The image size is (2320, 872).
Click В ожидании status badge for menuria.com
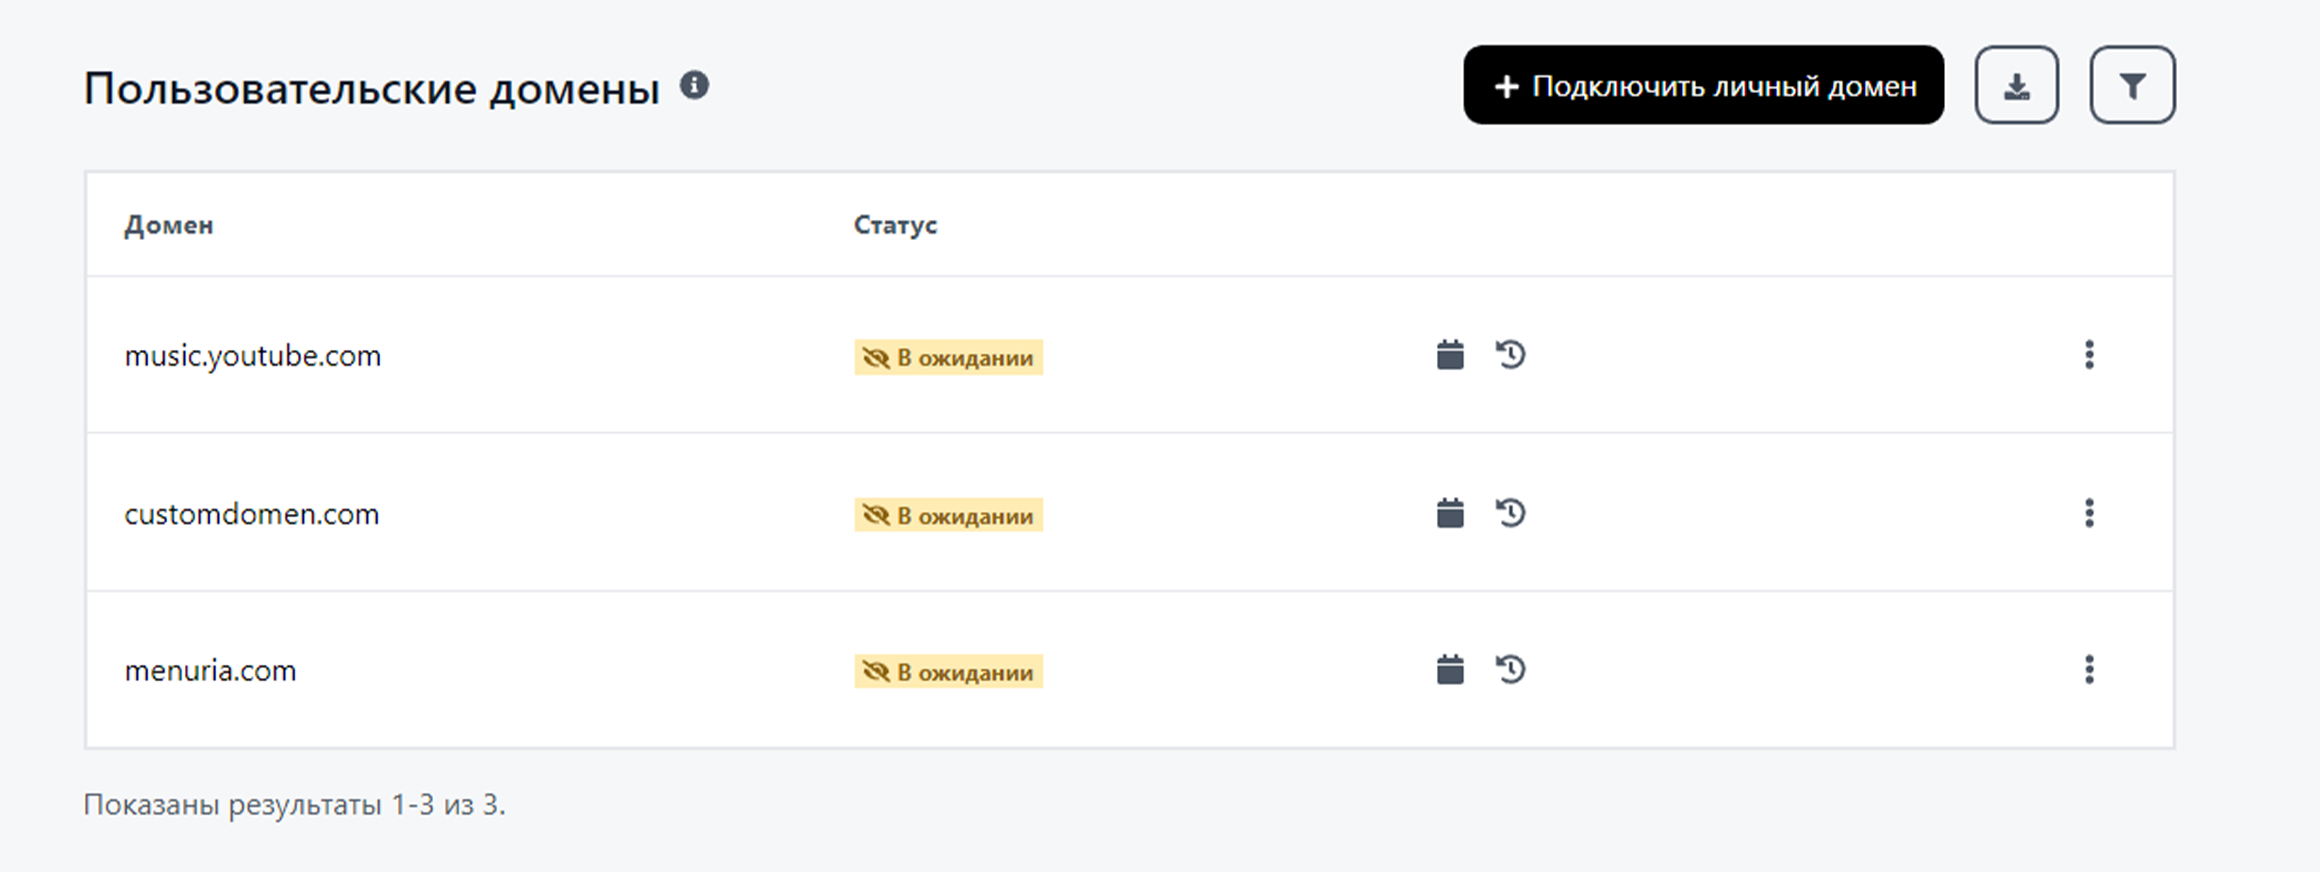[948, 672]
